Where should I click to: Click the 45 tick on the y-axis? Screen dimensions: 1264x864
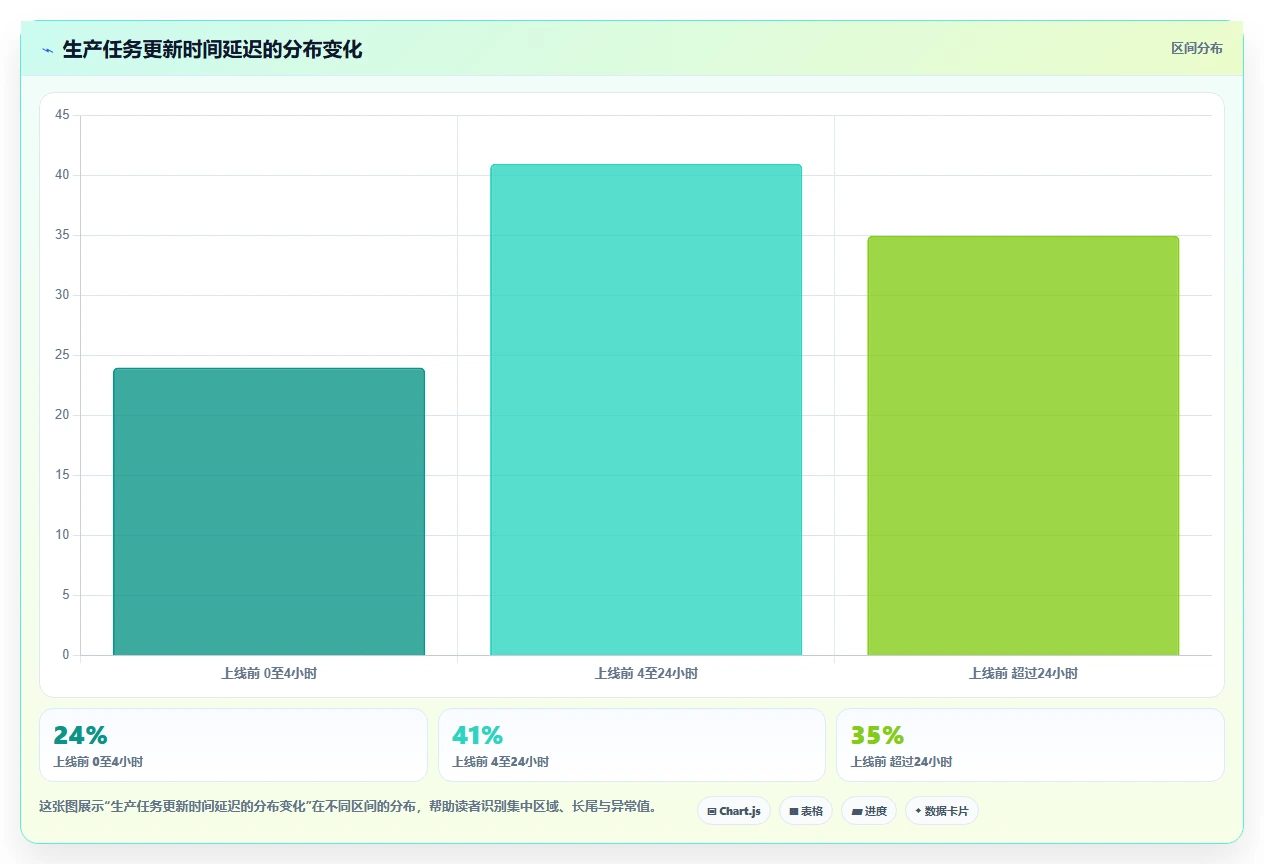point(62,115)
